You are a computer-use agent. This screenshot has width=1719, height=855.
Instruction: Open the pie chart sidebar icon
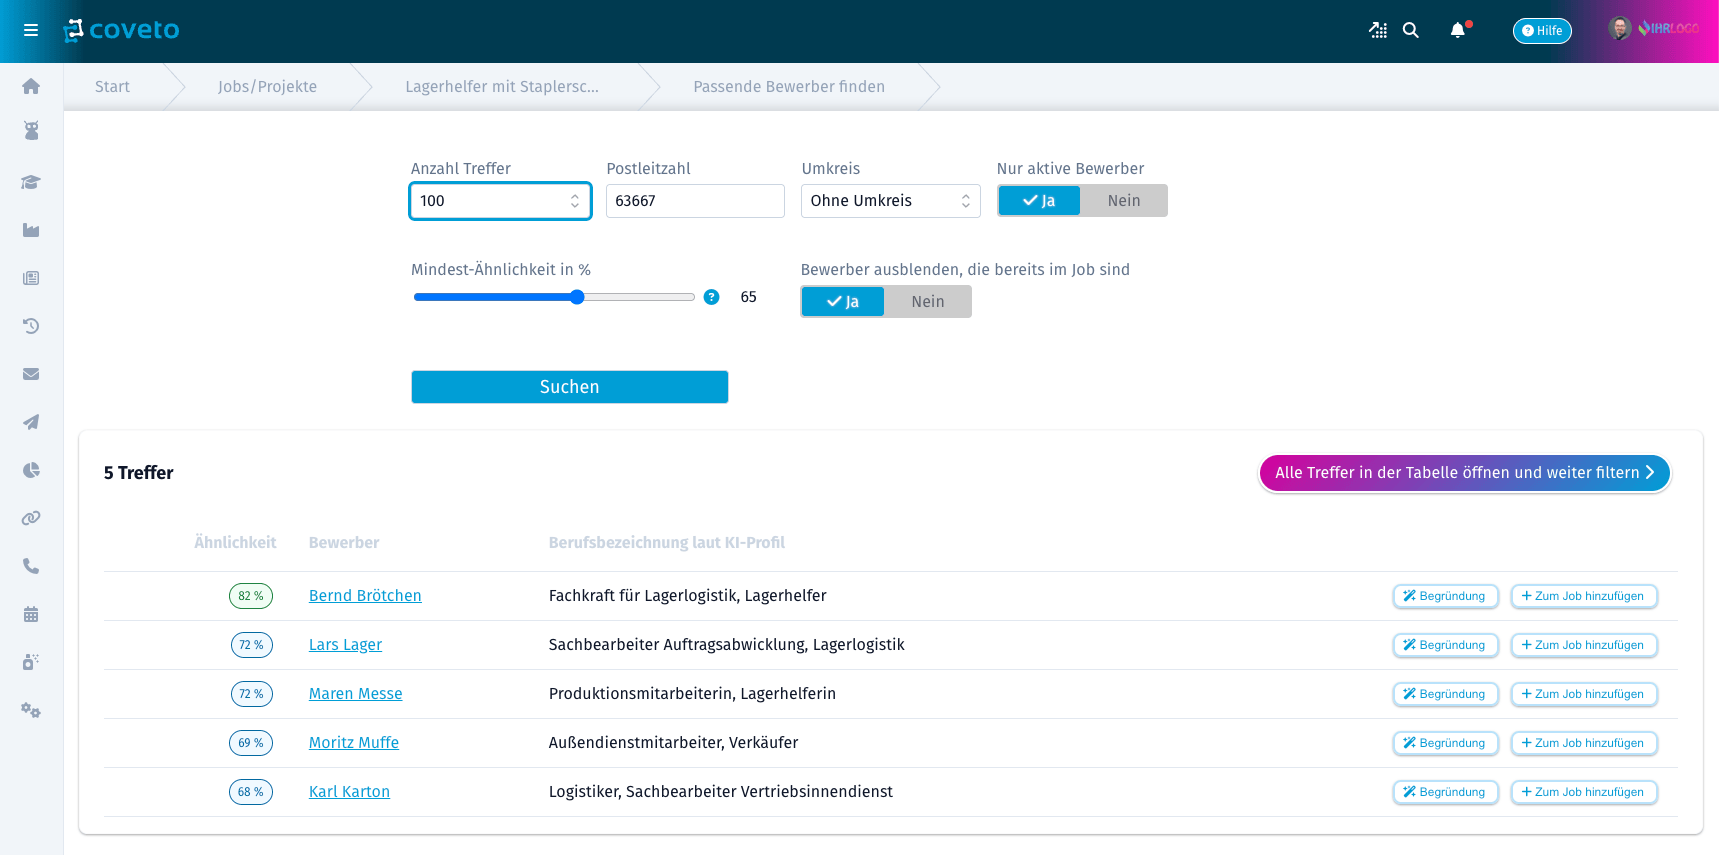31,470
